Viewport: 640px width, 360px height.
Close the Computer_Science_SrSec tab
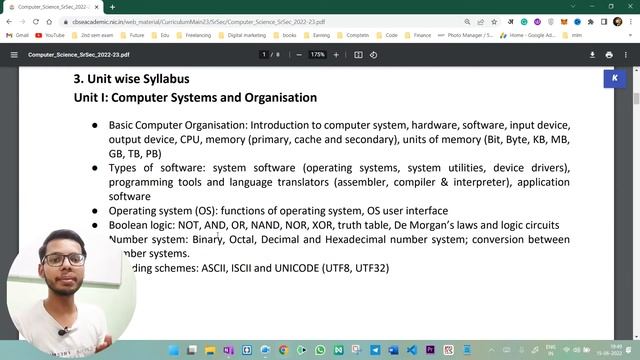click(97, 7)
